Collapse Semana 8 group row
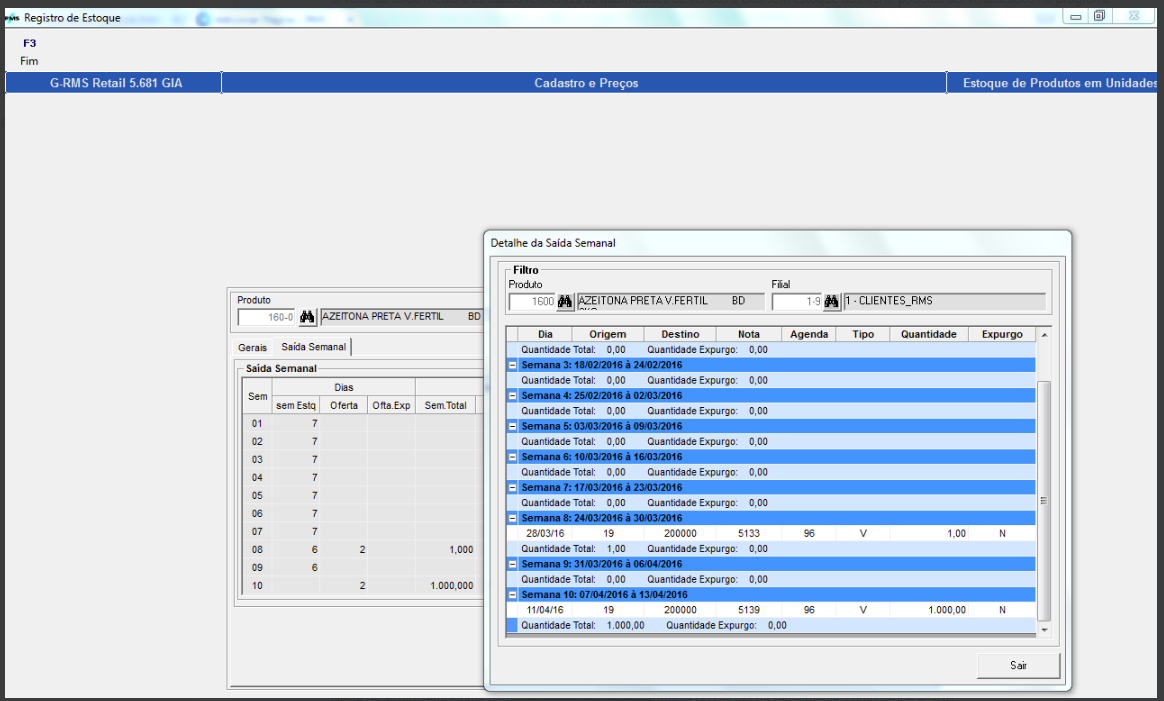 click(x=512, y=518)
